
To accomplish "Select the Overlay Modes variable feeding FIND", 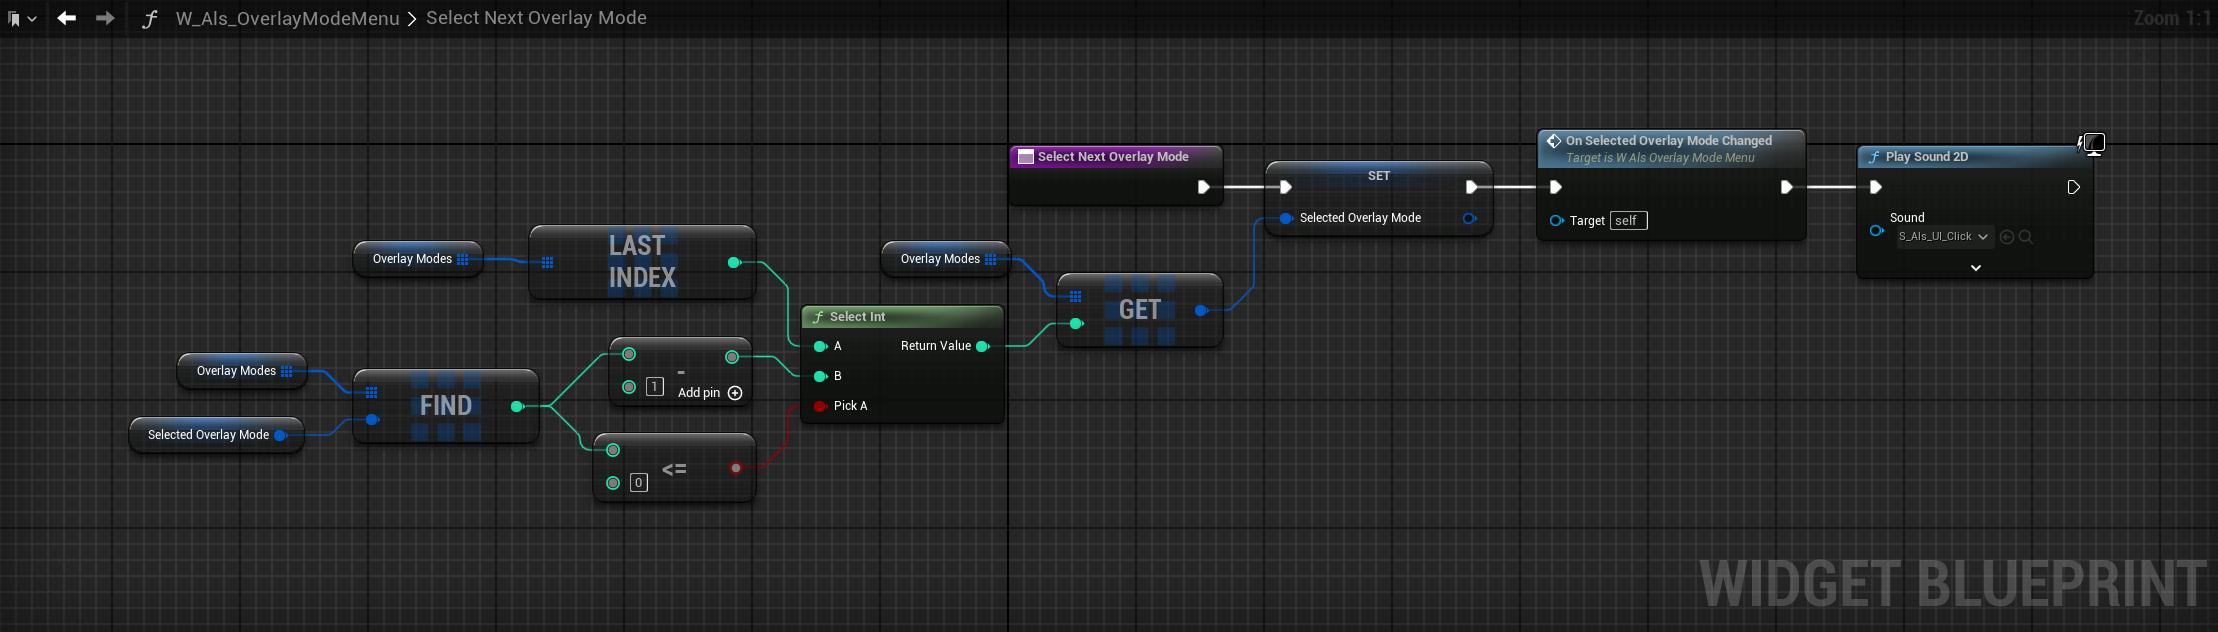I will (x=242, y=371).
